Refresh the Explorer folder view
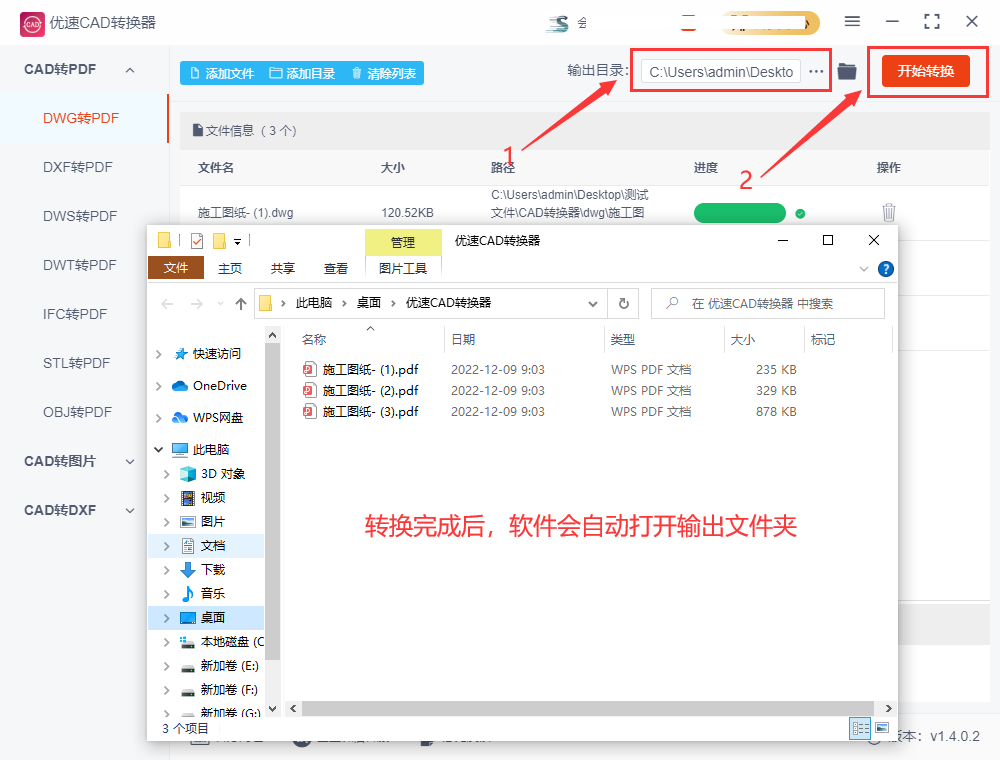1000x760 pixels. [624, 304]
